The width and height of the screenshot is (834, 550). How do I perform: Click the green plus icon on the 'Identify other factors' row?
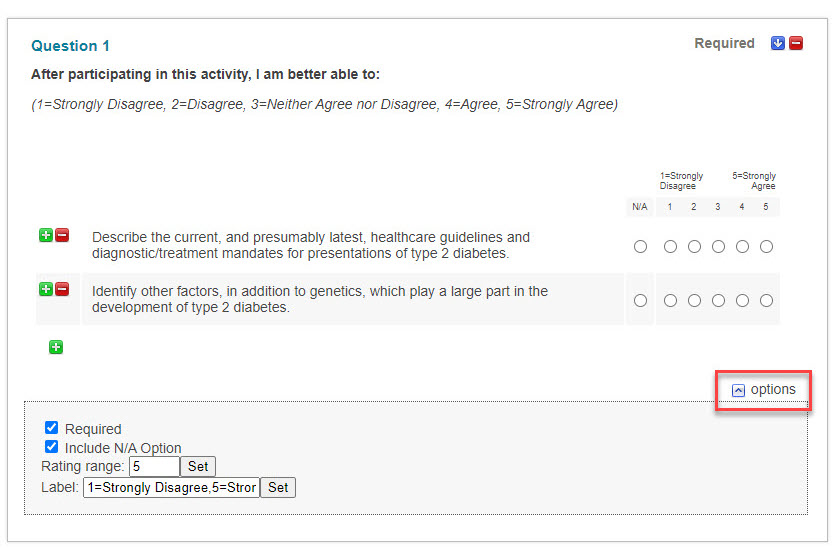[46, 289]
